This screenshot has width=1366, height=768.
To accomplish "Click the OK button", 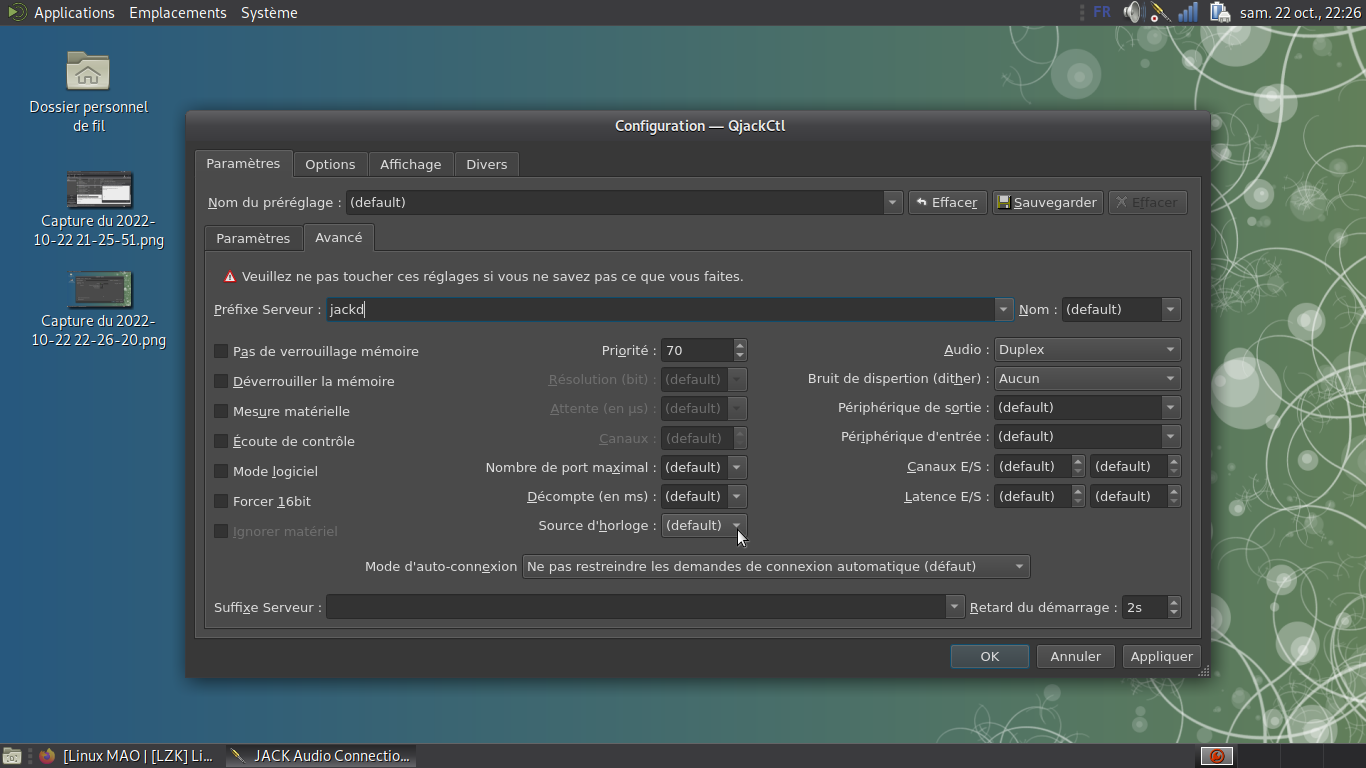I will [x=990, y=657].
